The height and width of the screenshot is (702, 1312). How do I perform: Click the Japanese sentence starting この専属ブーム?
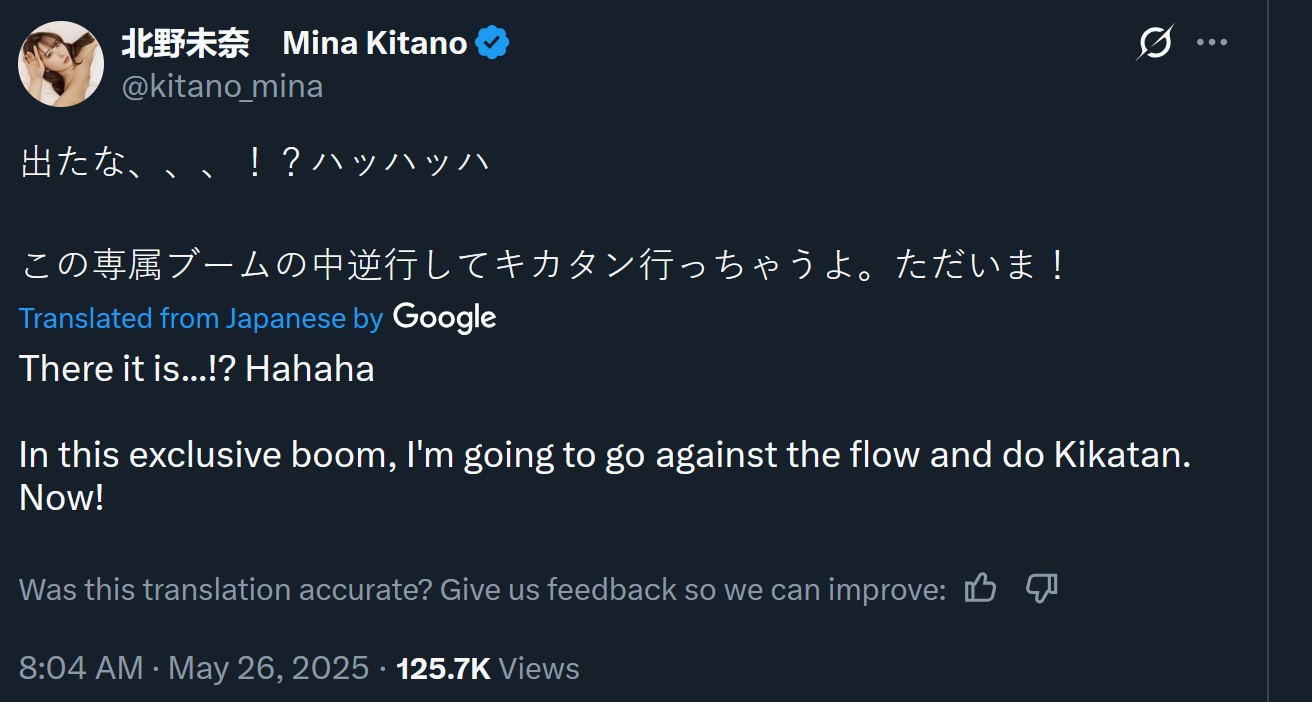pos(545,266)
